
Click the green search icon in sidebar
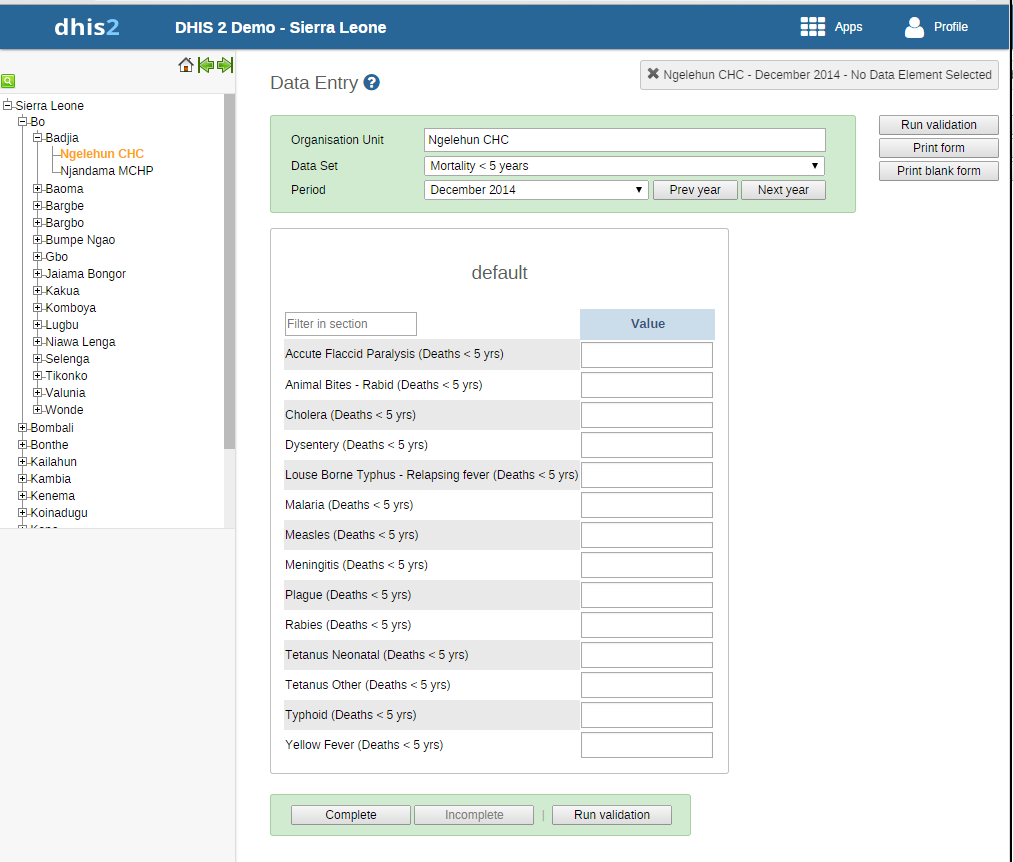pos(8,81)
